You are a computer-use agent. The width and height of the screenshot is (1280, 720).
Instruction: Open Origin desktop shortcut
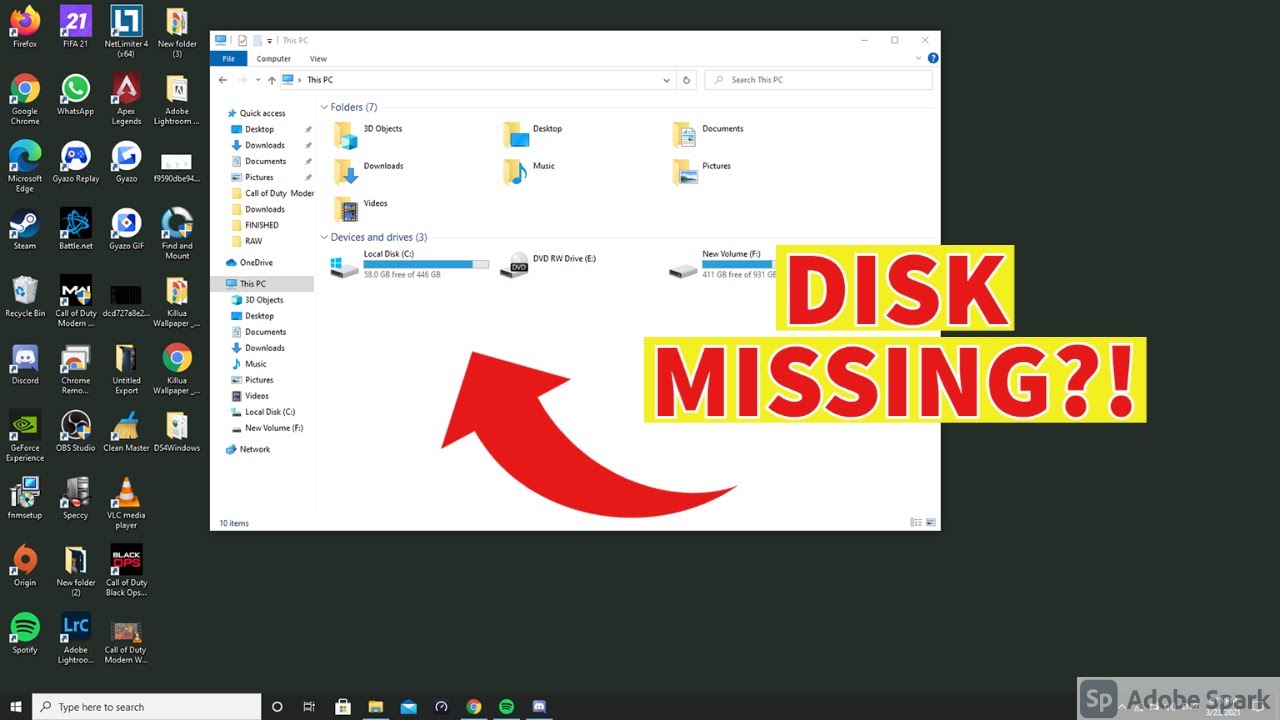coord(25,565)
